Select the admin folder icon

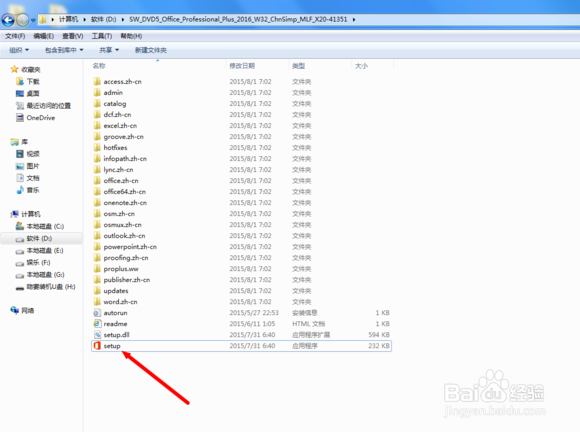click(97, 92)
